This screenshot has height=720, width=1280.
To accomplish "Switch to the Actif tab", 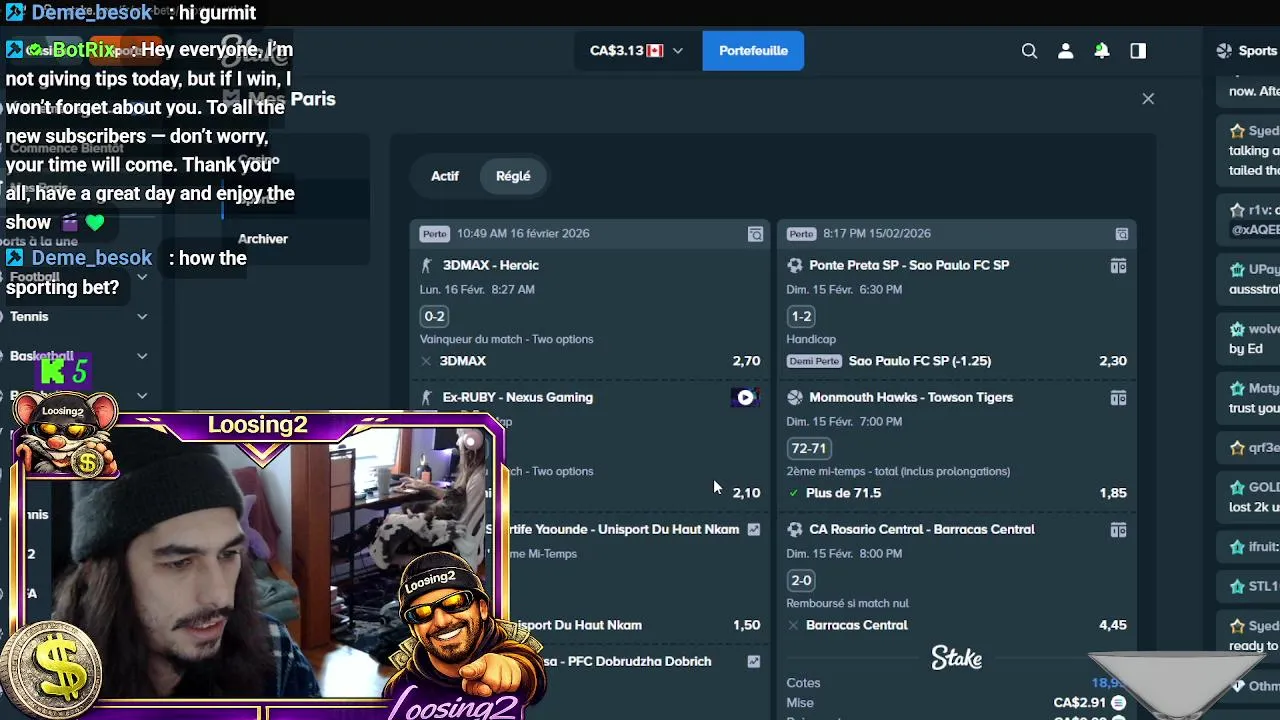I will 445,176.
